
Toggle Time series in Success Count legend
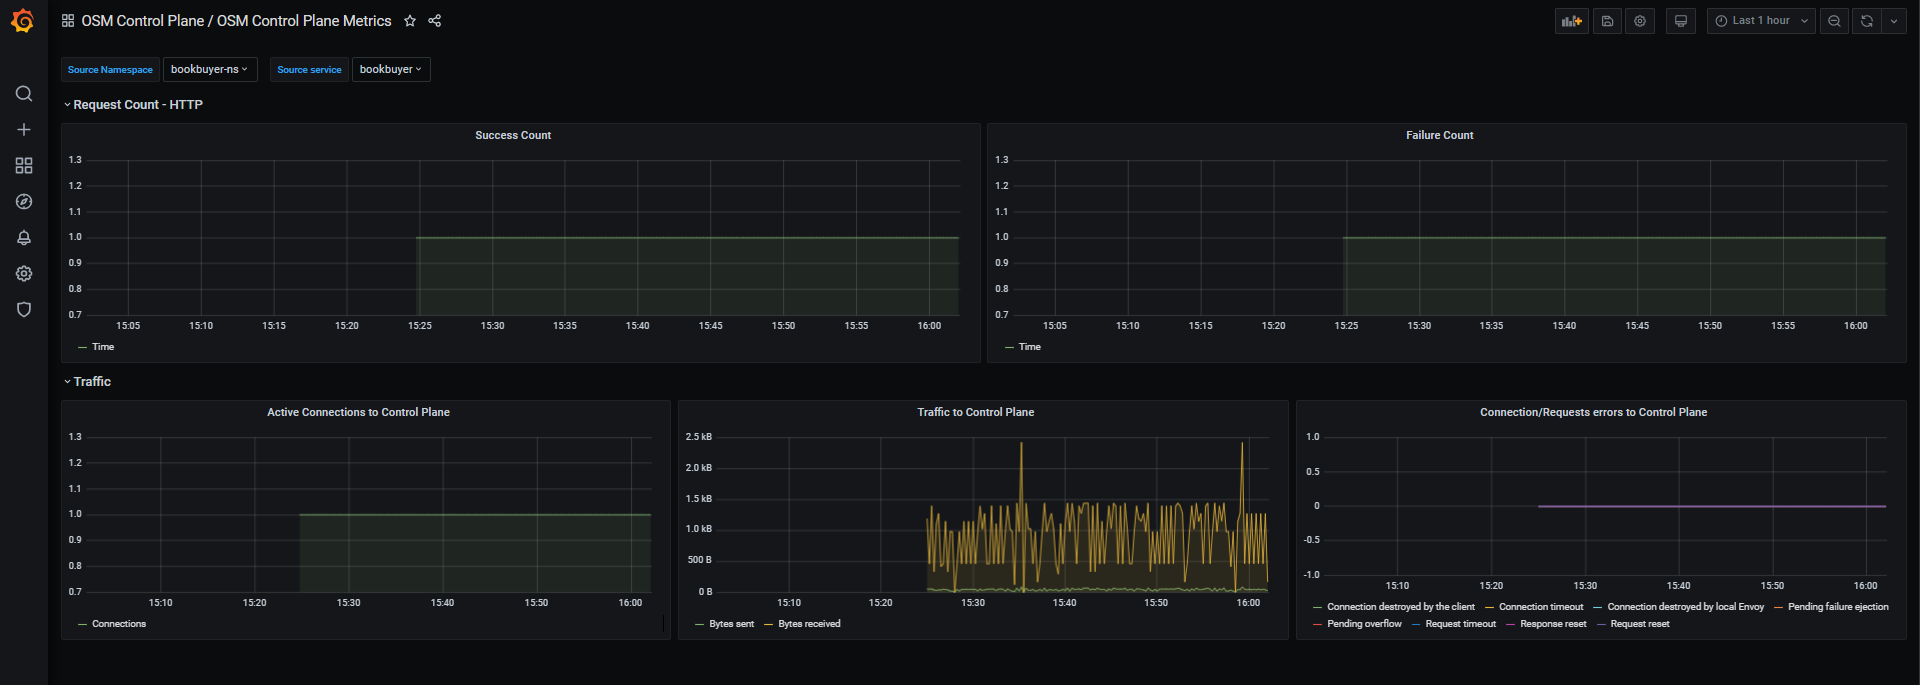(103, 347)
